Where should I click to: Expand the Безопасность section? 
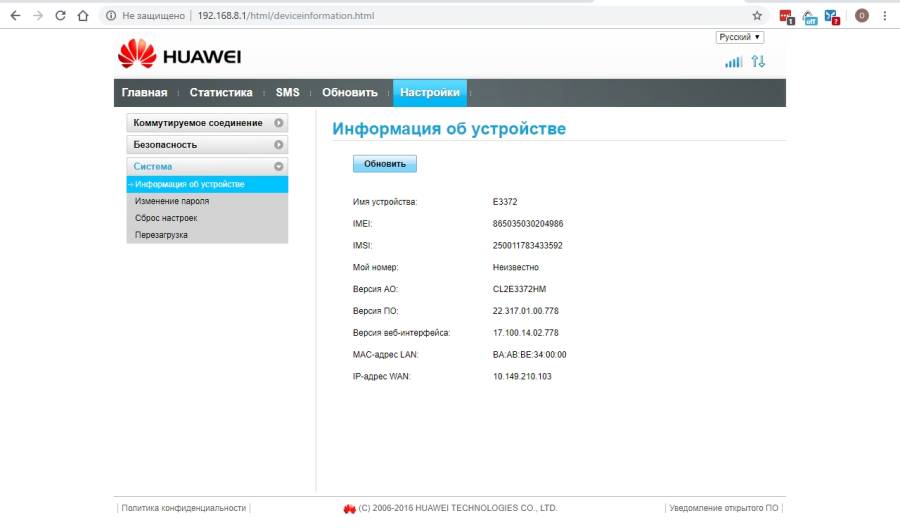(x=207, y=145)
